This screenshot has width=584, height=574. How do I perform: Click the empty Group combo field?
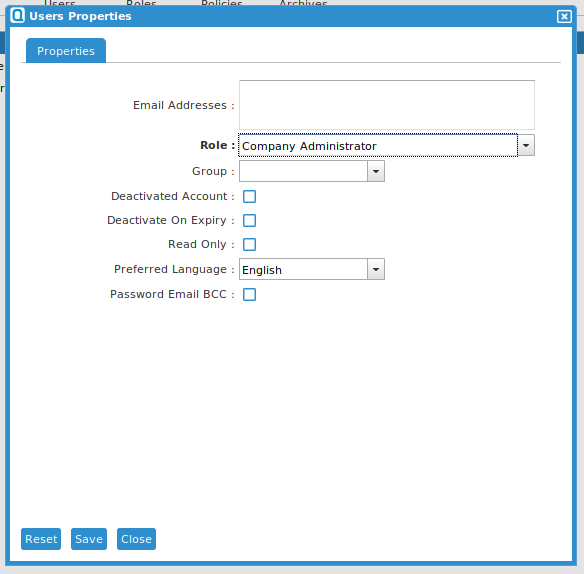pyautogui.click(x=303, y=171)
